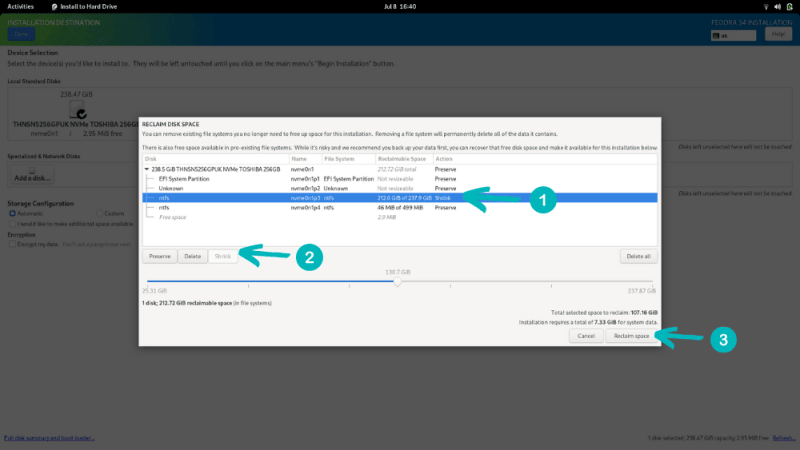The image size is (800, 450).
Task: Click the Delete all button
Action: [638, 256]
